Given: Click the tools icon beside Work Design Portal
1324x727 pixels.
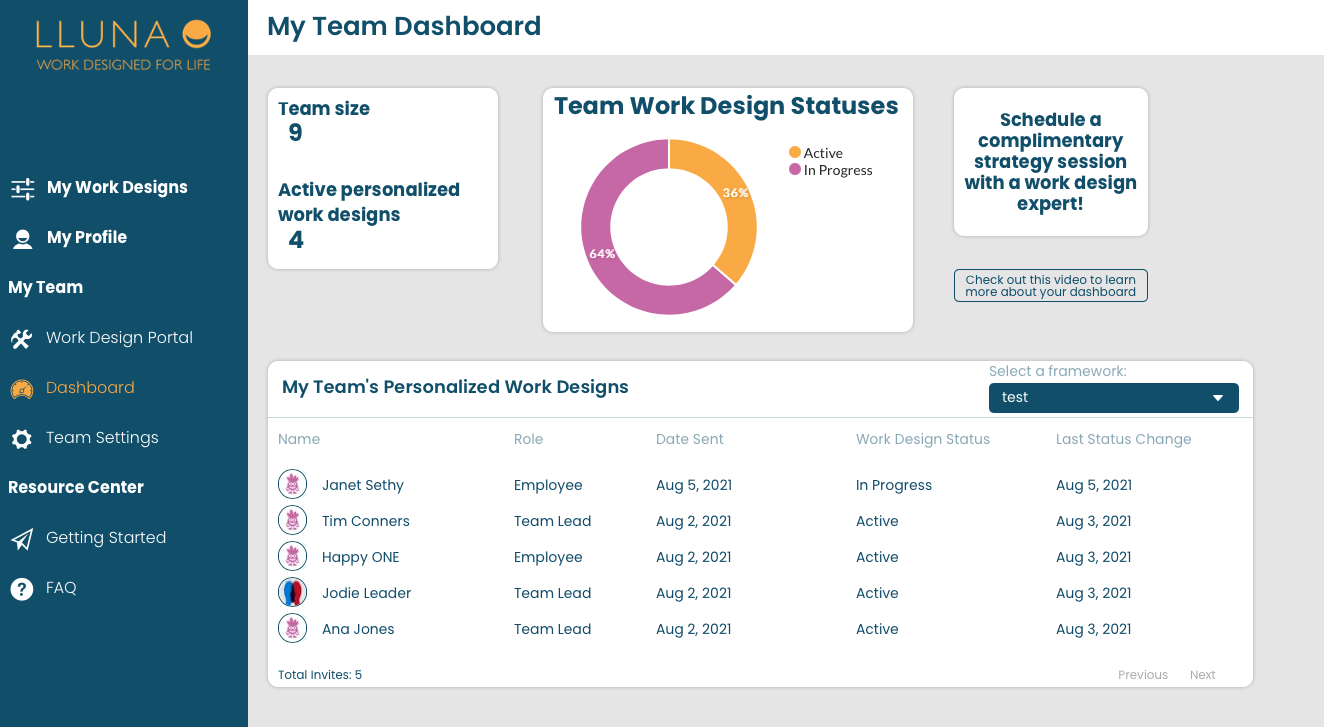Looking at the screenshot, I should [x=22, y=338].
